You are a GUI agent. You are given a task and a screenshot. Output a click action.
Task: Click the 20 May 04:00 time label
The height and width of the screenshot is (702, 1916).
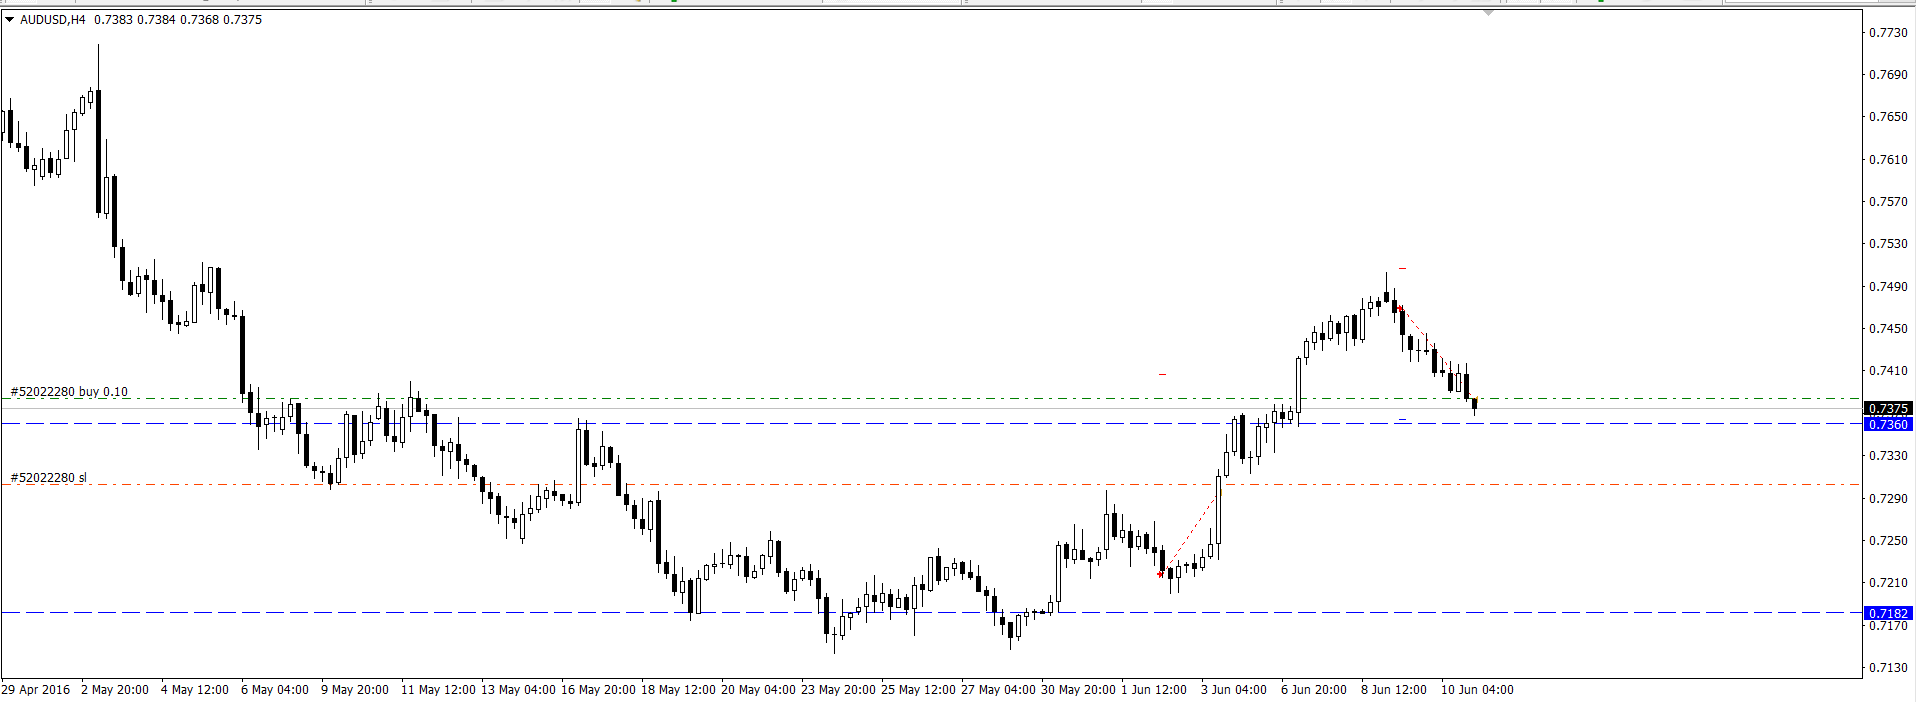[758, 689]
